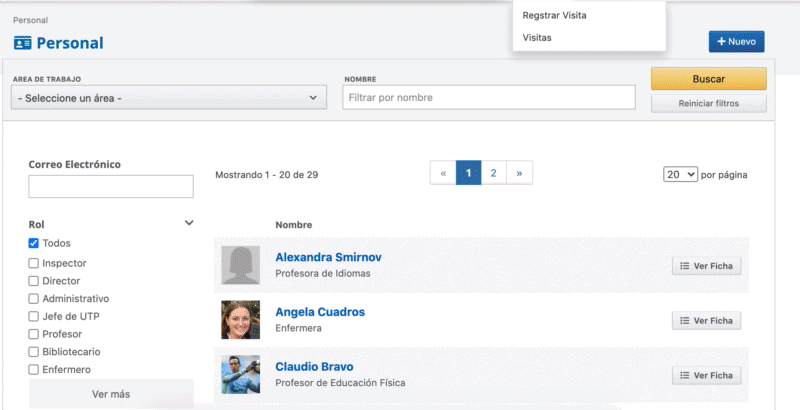The width and height of the screenshot is (800, 410).
Task: Open the results per page selector
Action: pos(680,174)
